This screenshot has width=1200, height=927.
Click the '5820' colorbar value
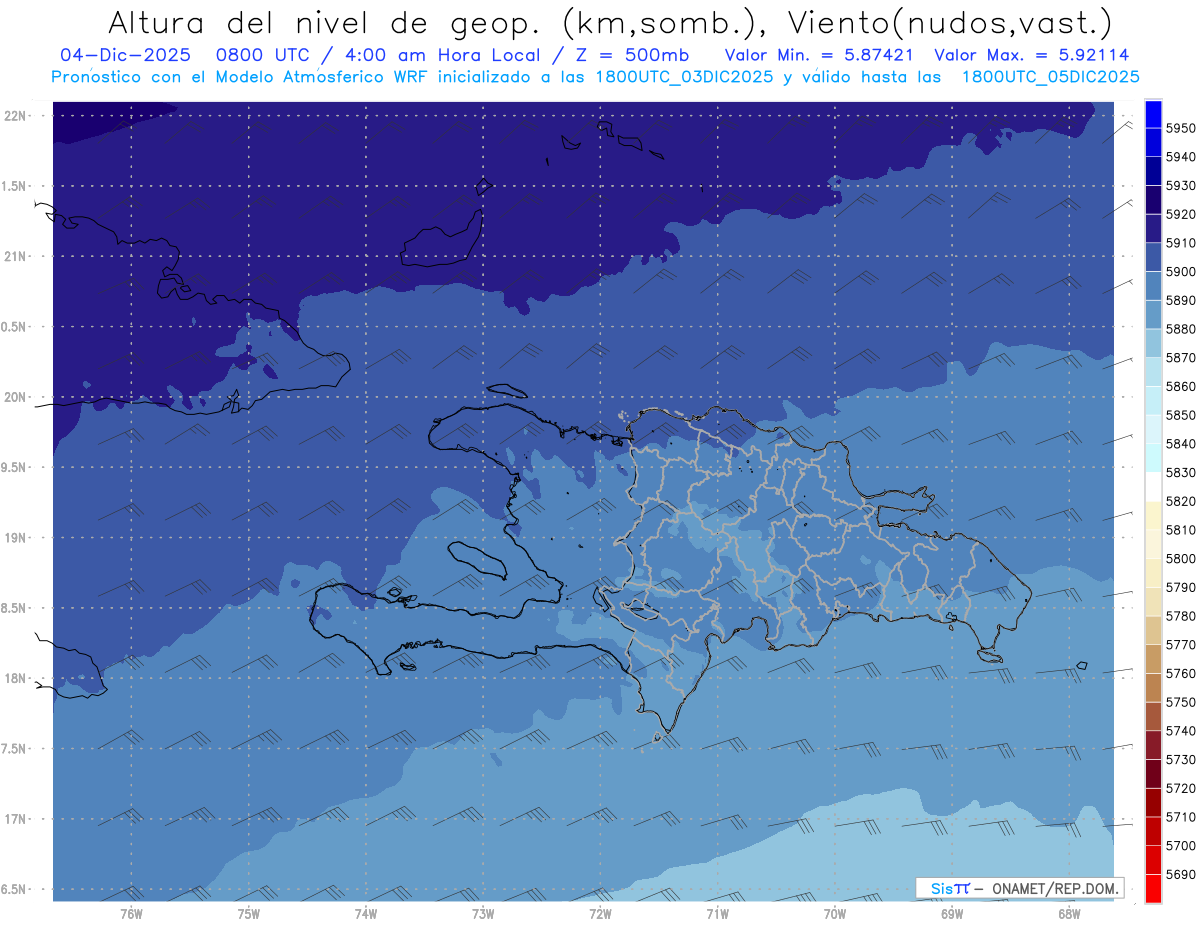(x=1181, y=501)
